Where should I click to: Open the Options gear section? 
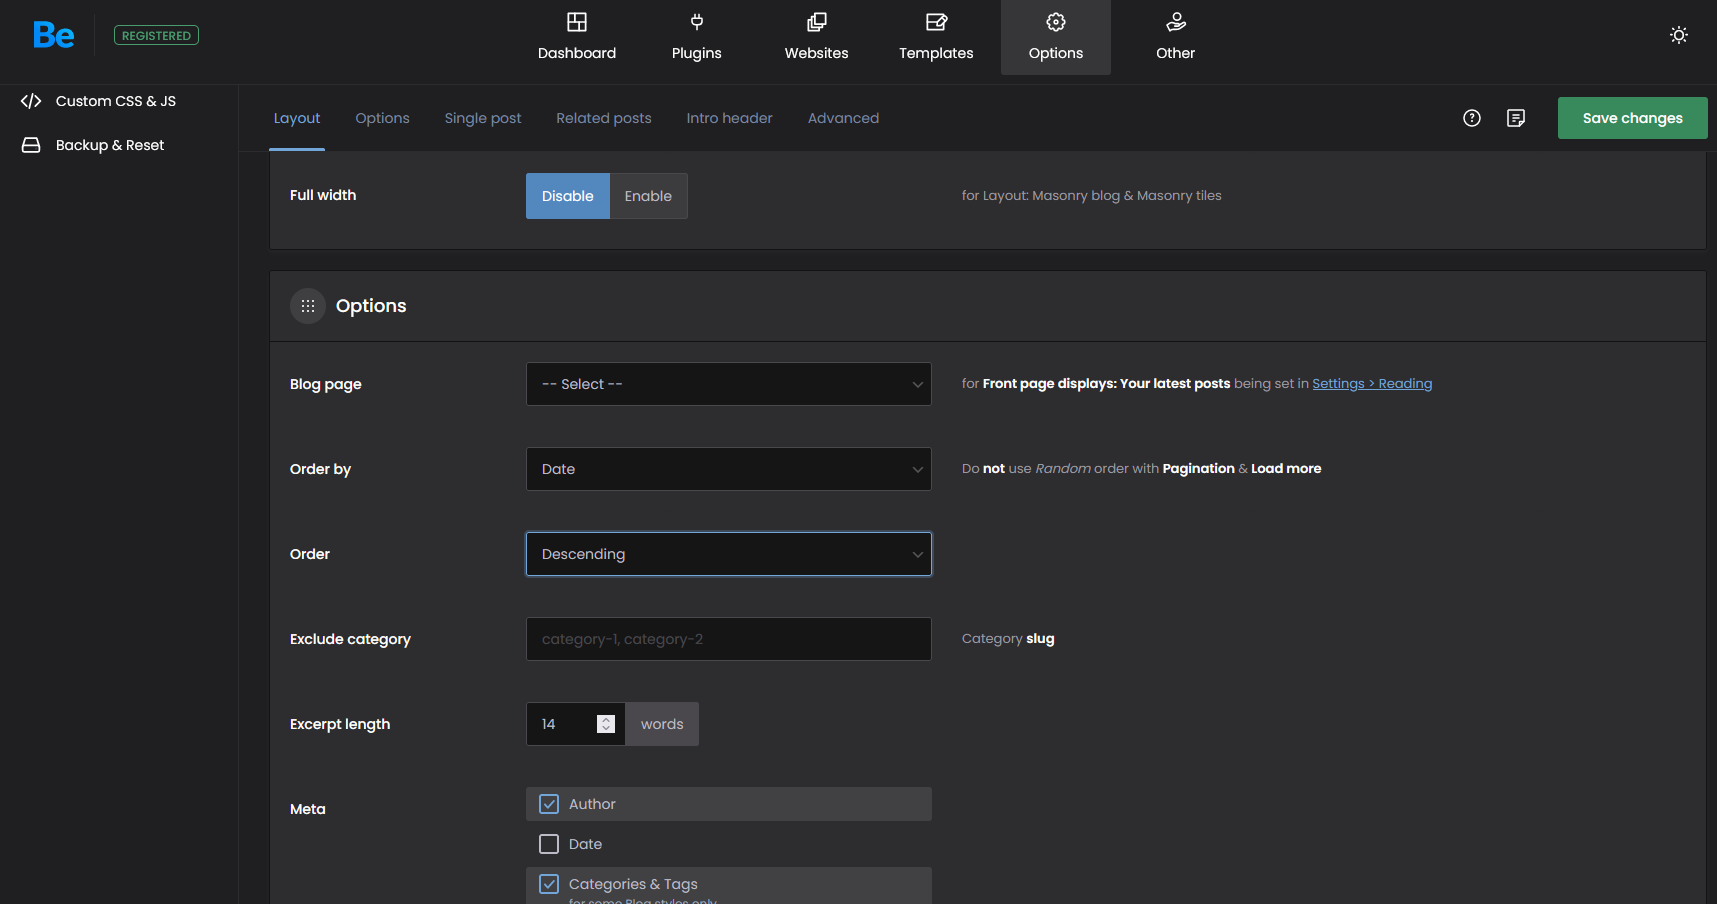[1056, 37]
